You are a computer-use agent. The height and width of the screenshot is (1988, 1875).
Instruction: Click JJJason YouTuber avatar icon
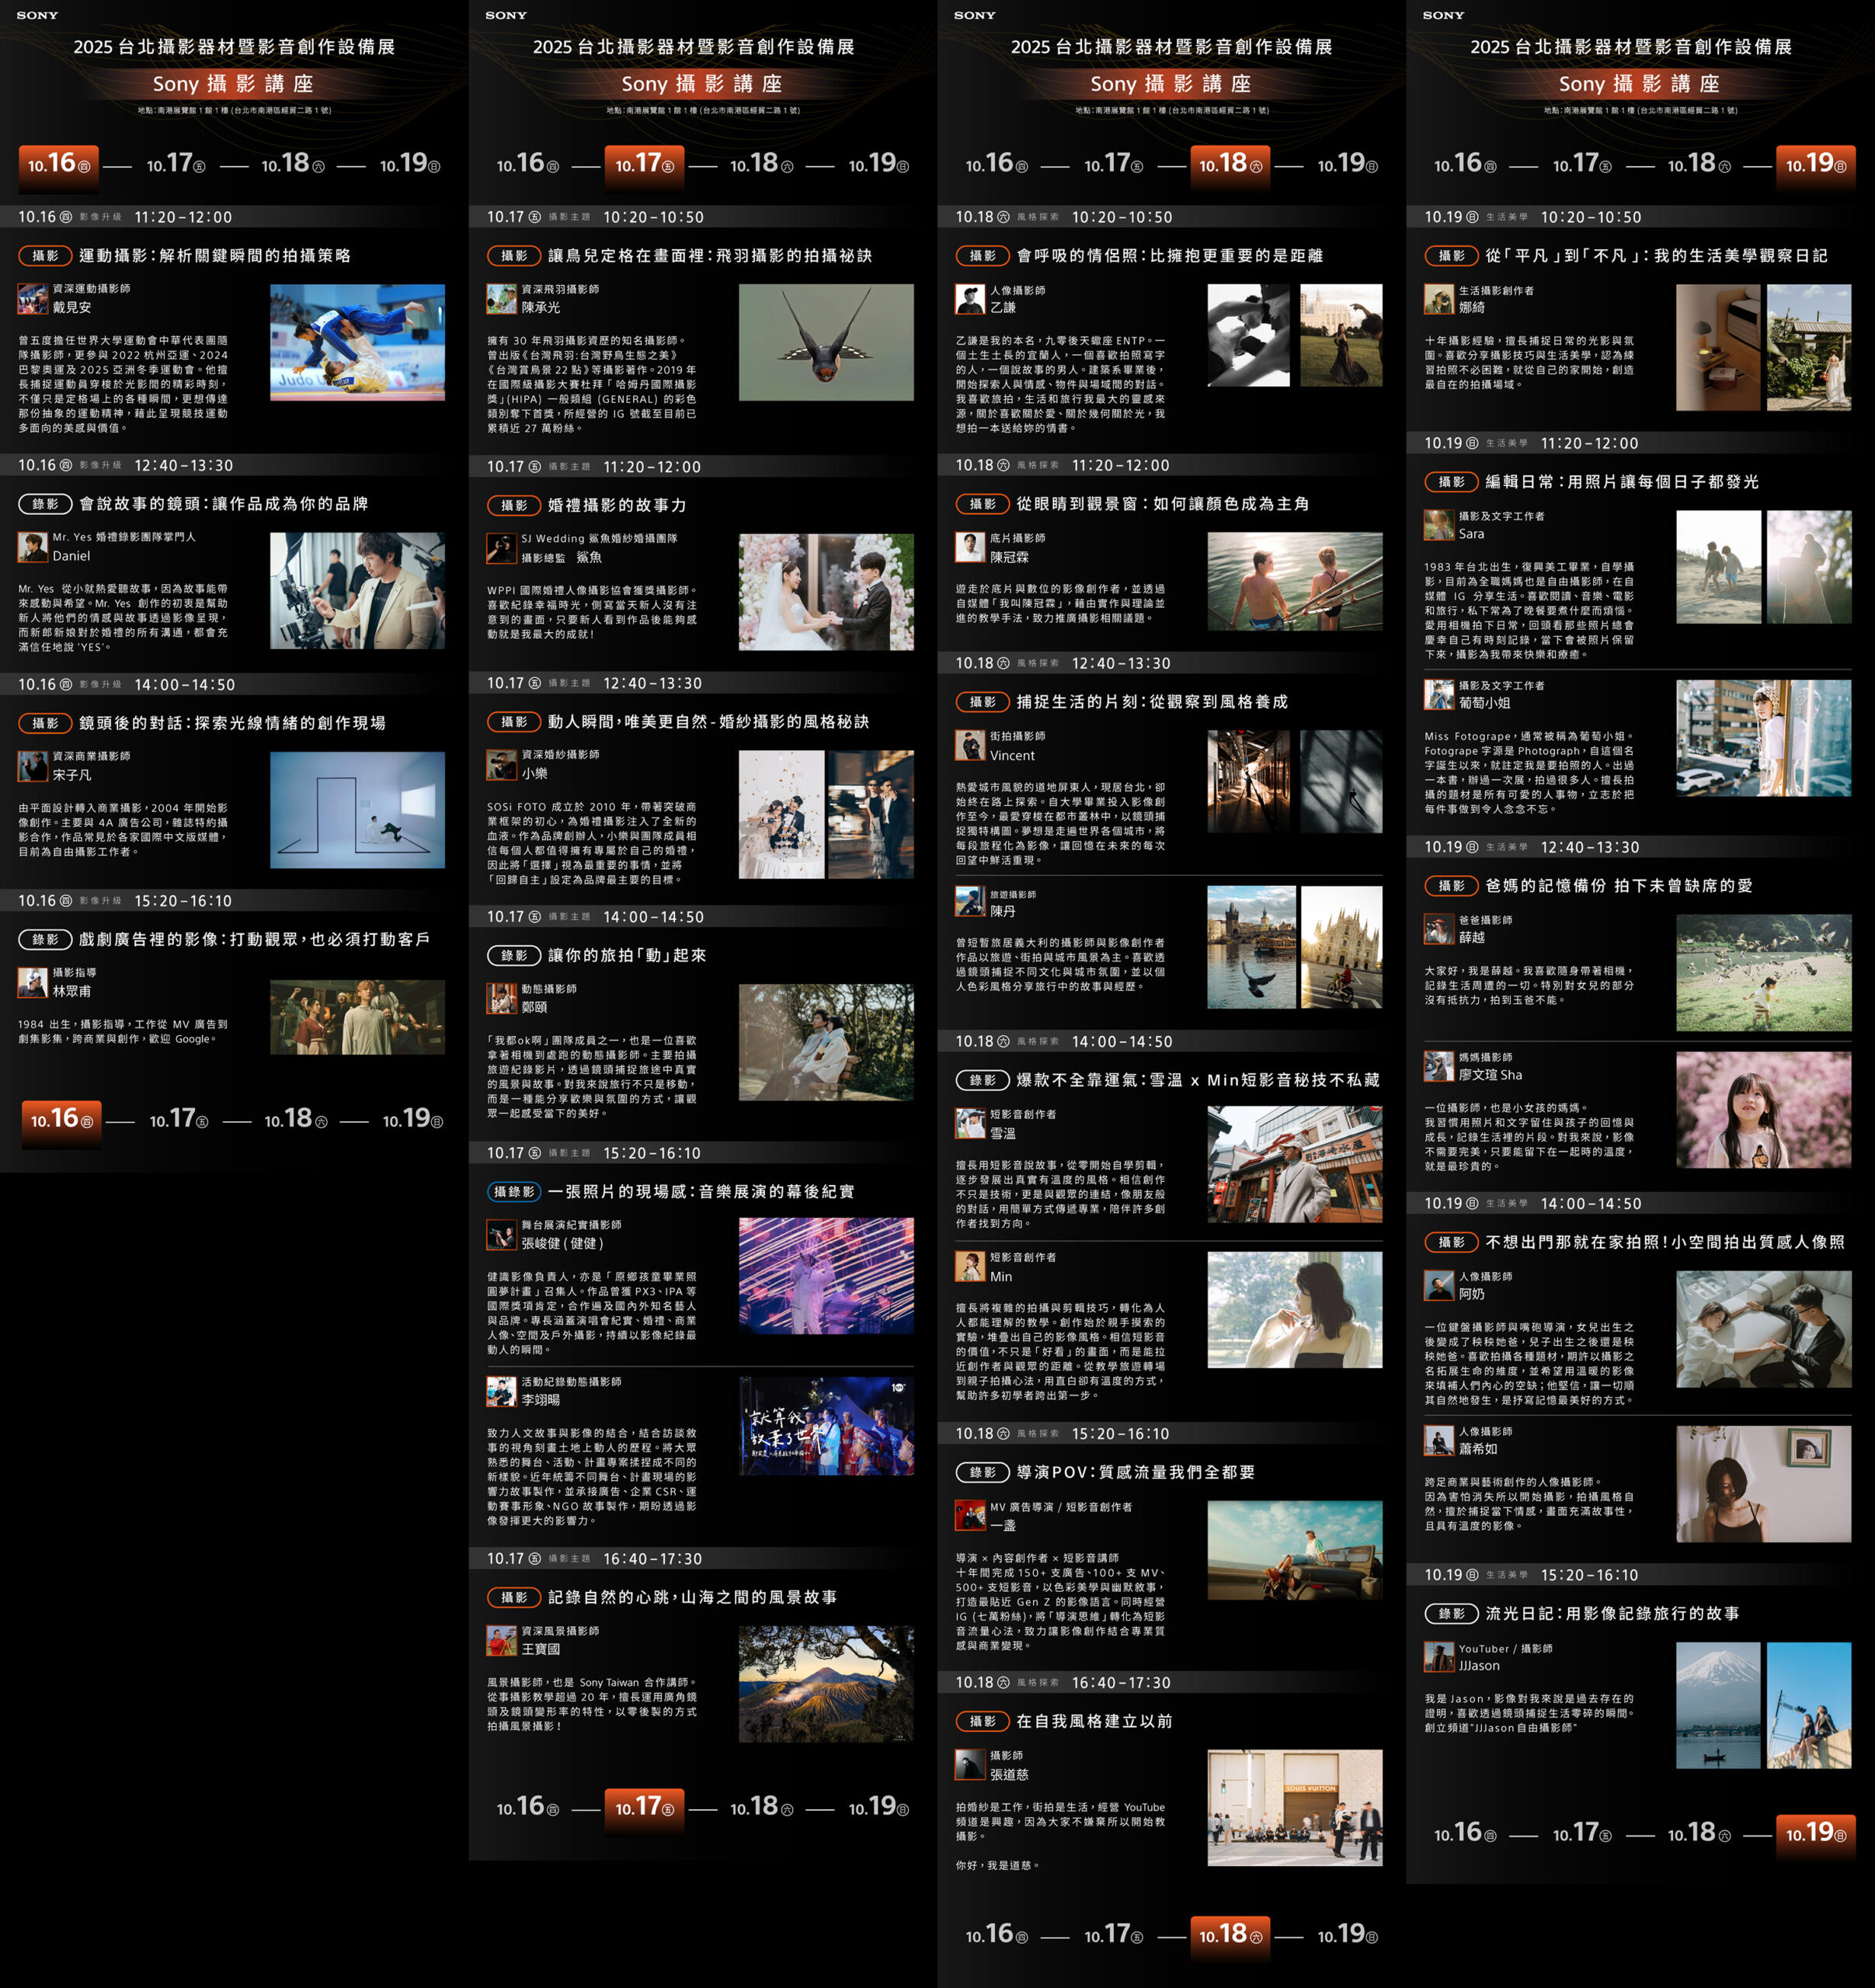1439,1657
